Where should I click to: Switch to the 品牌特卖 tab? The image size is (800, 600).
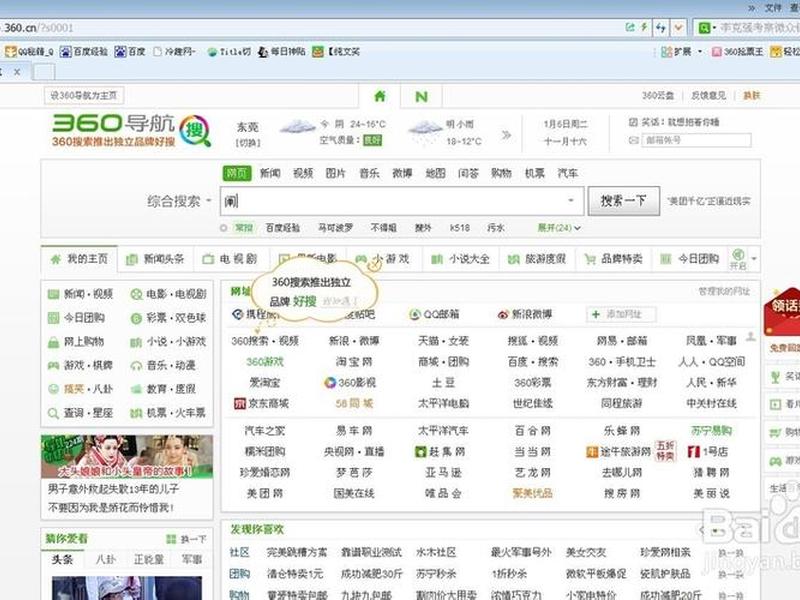[x=613, y=259]
